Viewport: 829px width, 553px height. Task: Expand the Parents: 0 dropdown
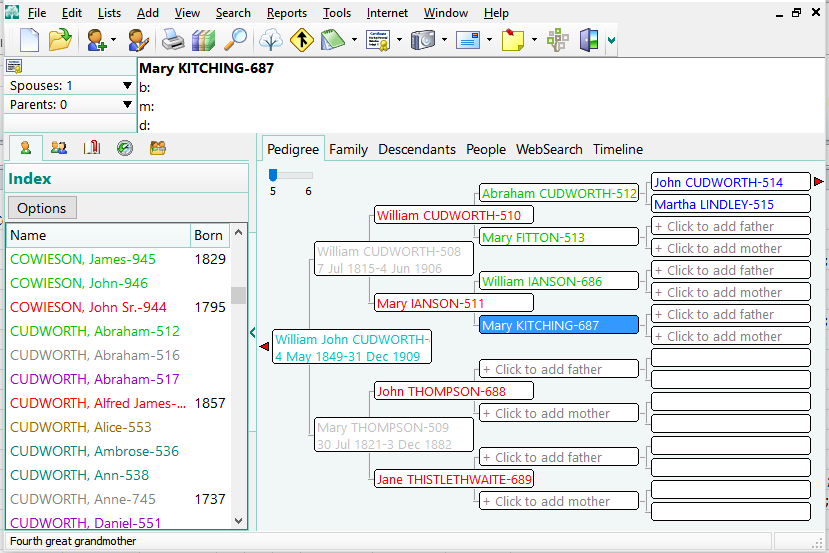127,105
